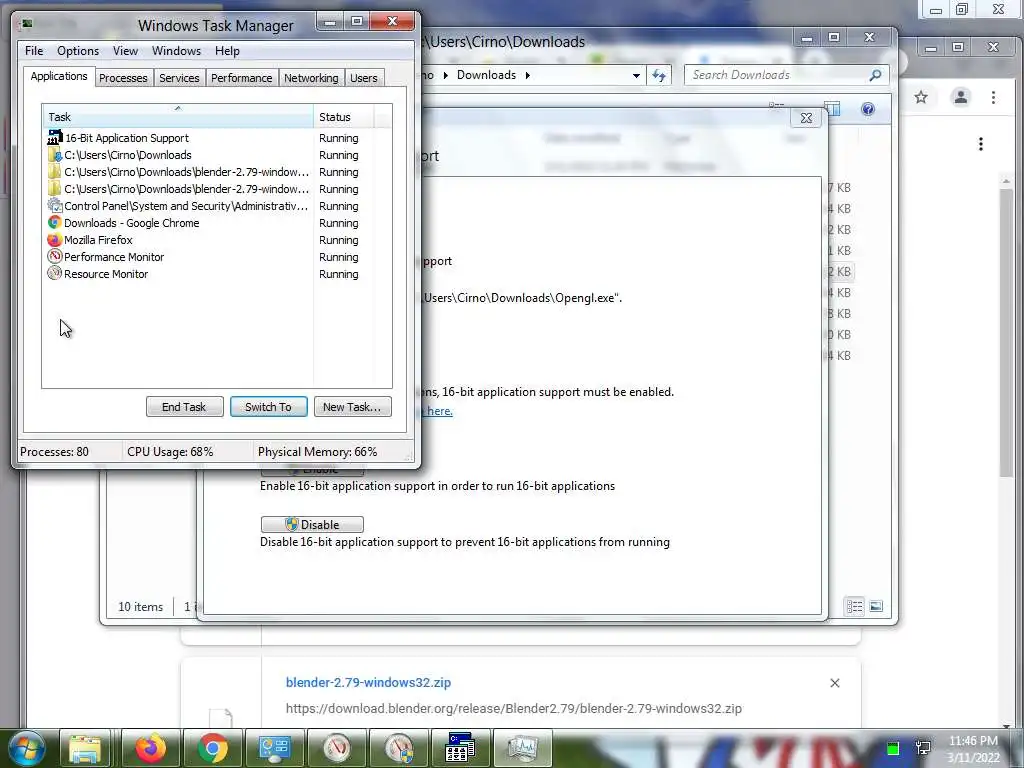Switch to the Users tab

click(x=363, y=78)
